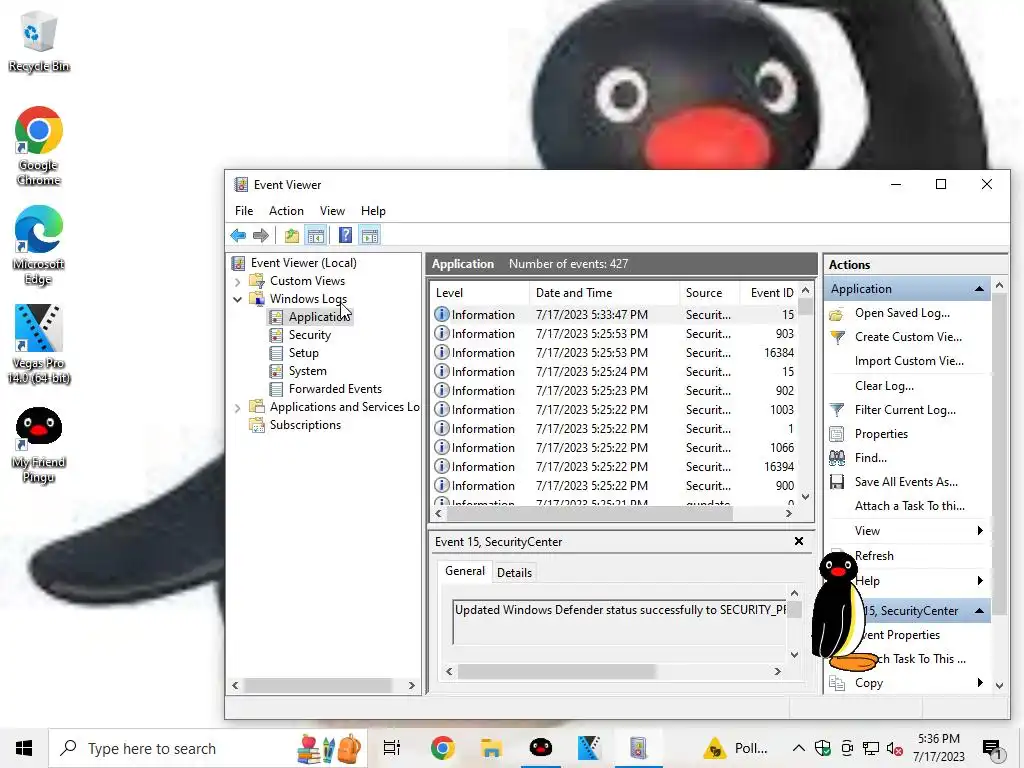Viewport: 1024px width, 768px height.
Task: Sort by Date and Time column header
Action: click(604, 293)
